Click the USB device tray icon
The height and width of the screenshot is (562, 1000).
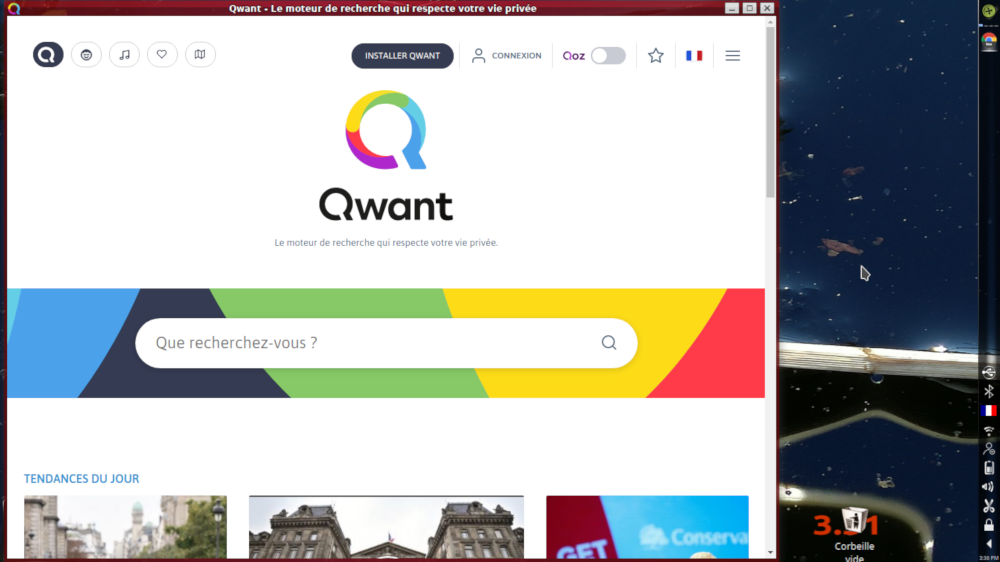pos(989,373)
